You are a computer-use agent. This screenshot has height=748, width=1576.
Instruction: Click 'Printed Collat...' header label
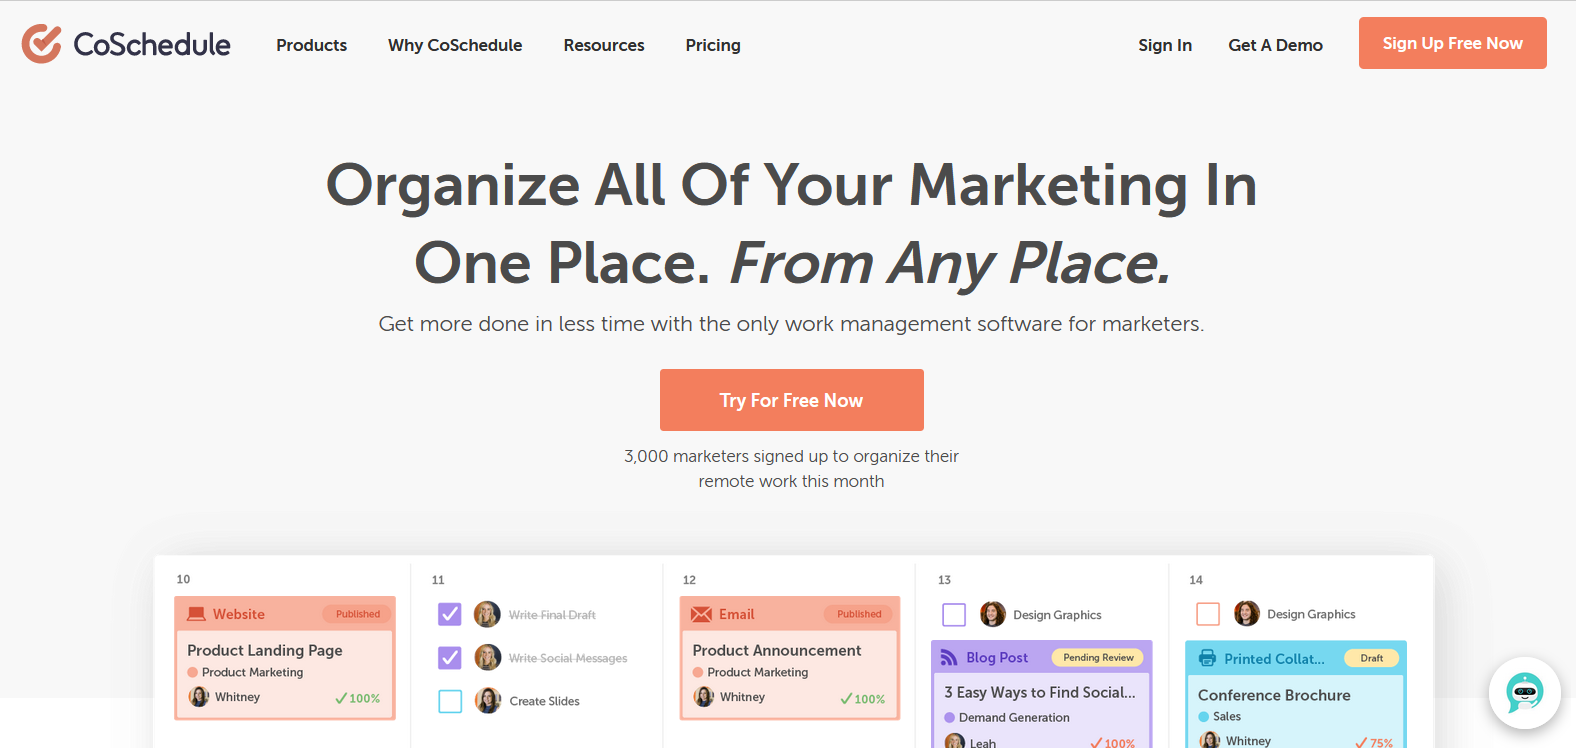pyautogui.click(x=1274, y=659)
